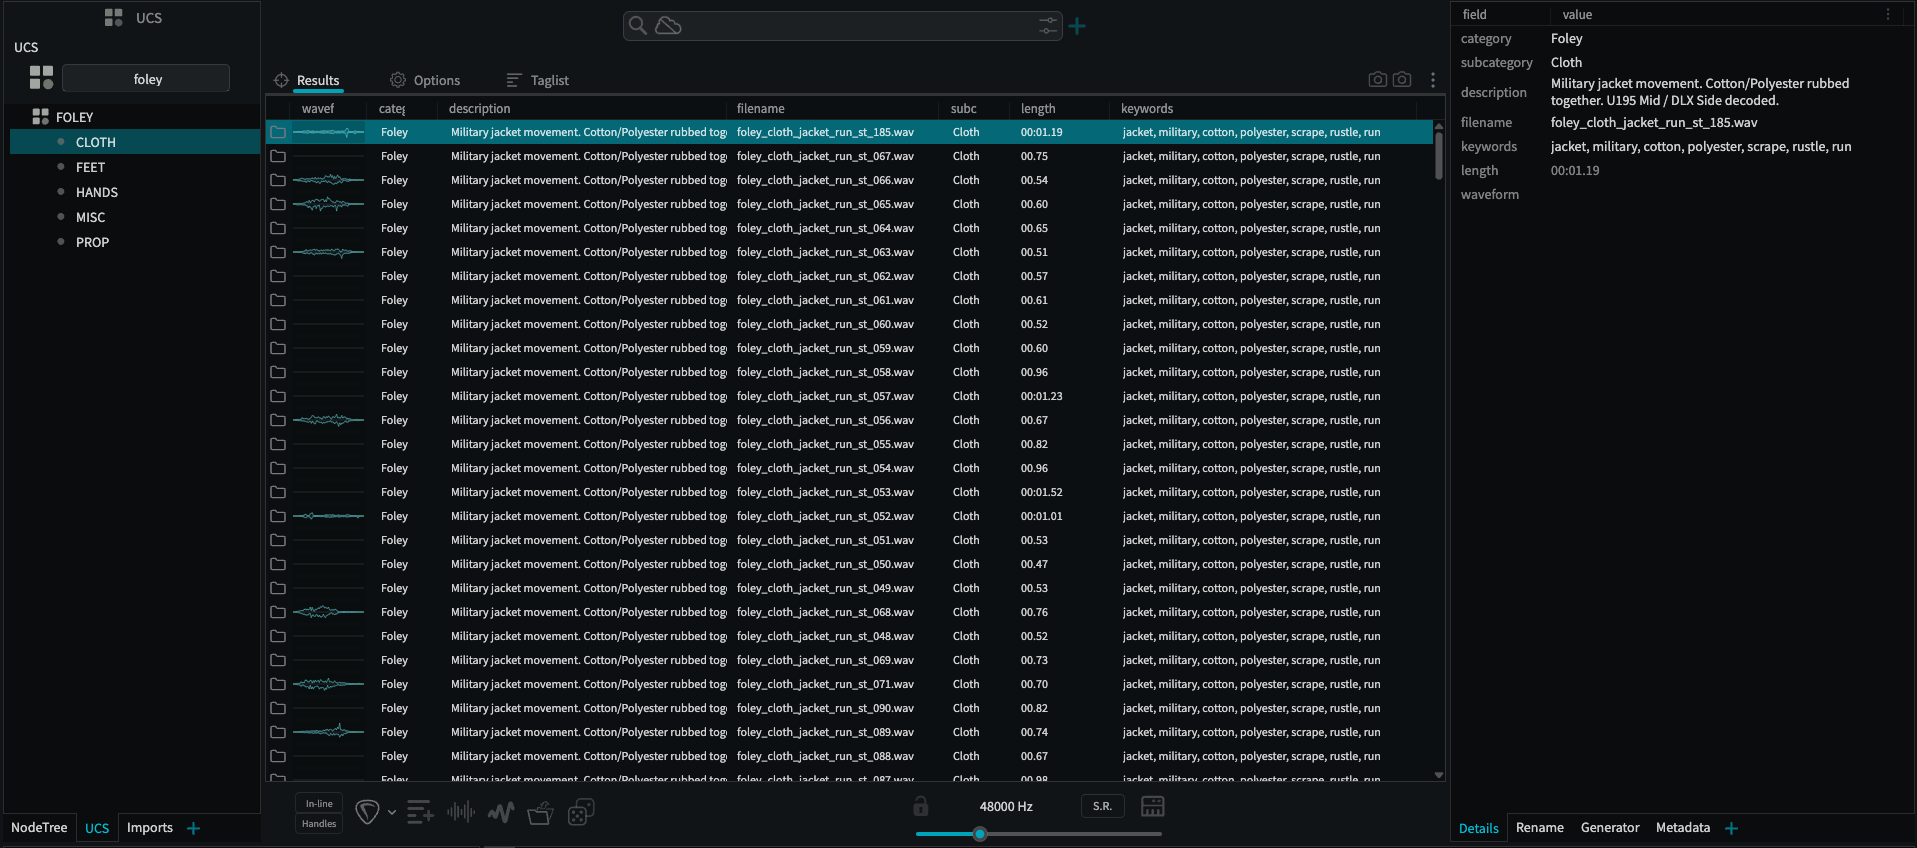
Task: Toggle the cloud search icon
Action: pyautogui.click(x=668, y=25)
